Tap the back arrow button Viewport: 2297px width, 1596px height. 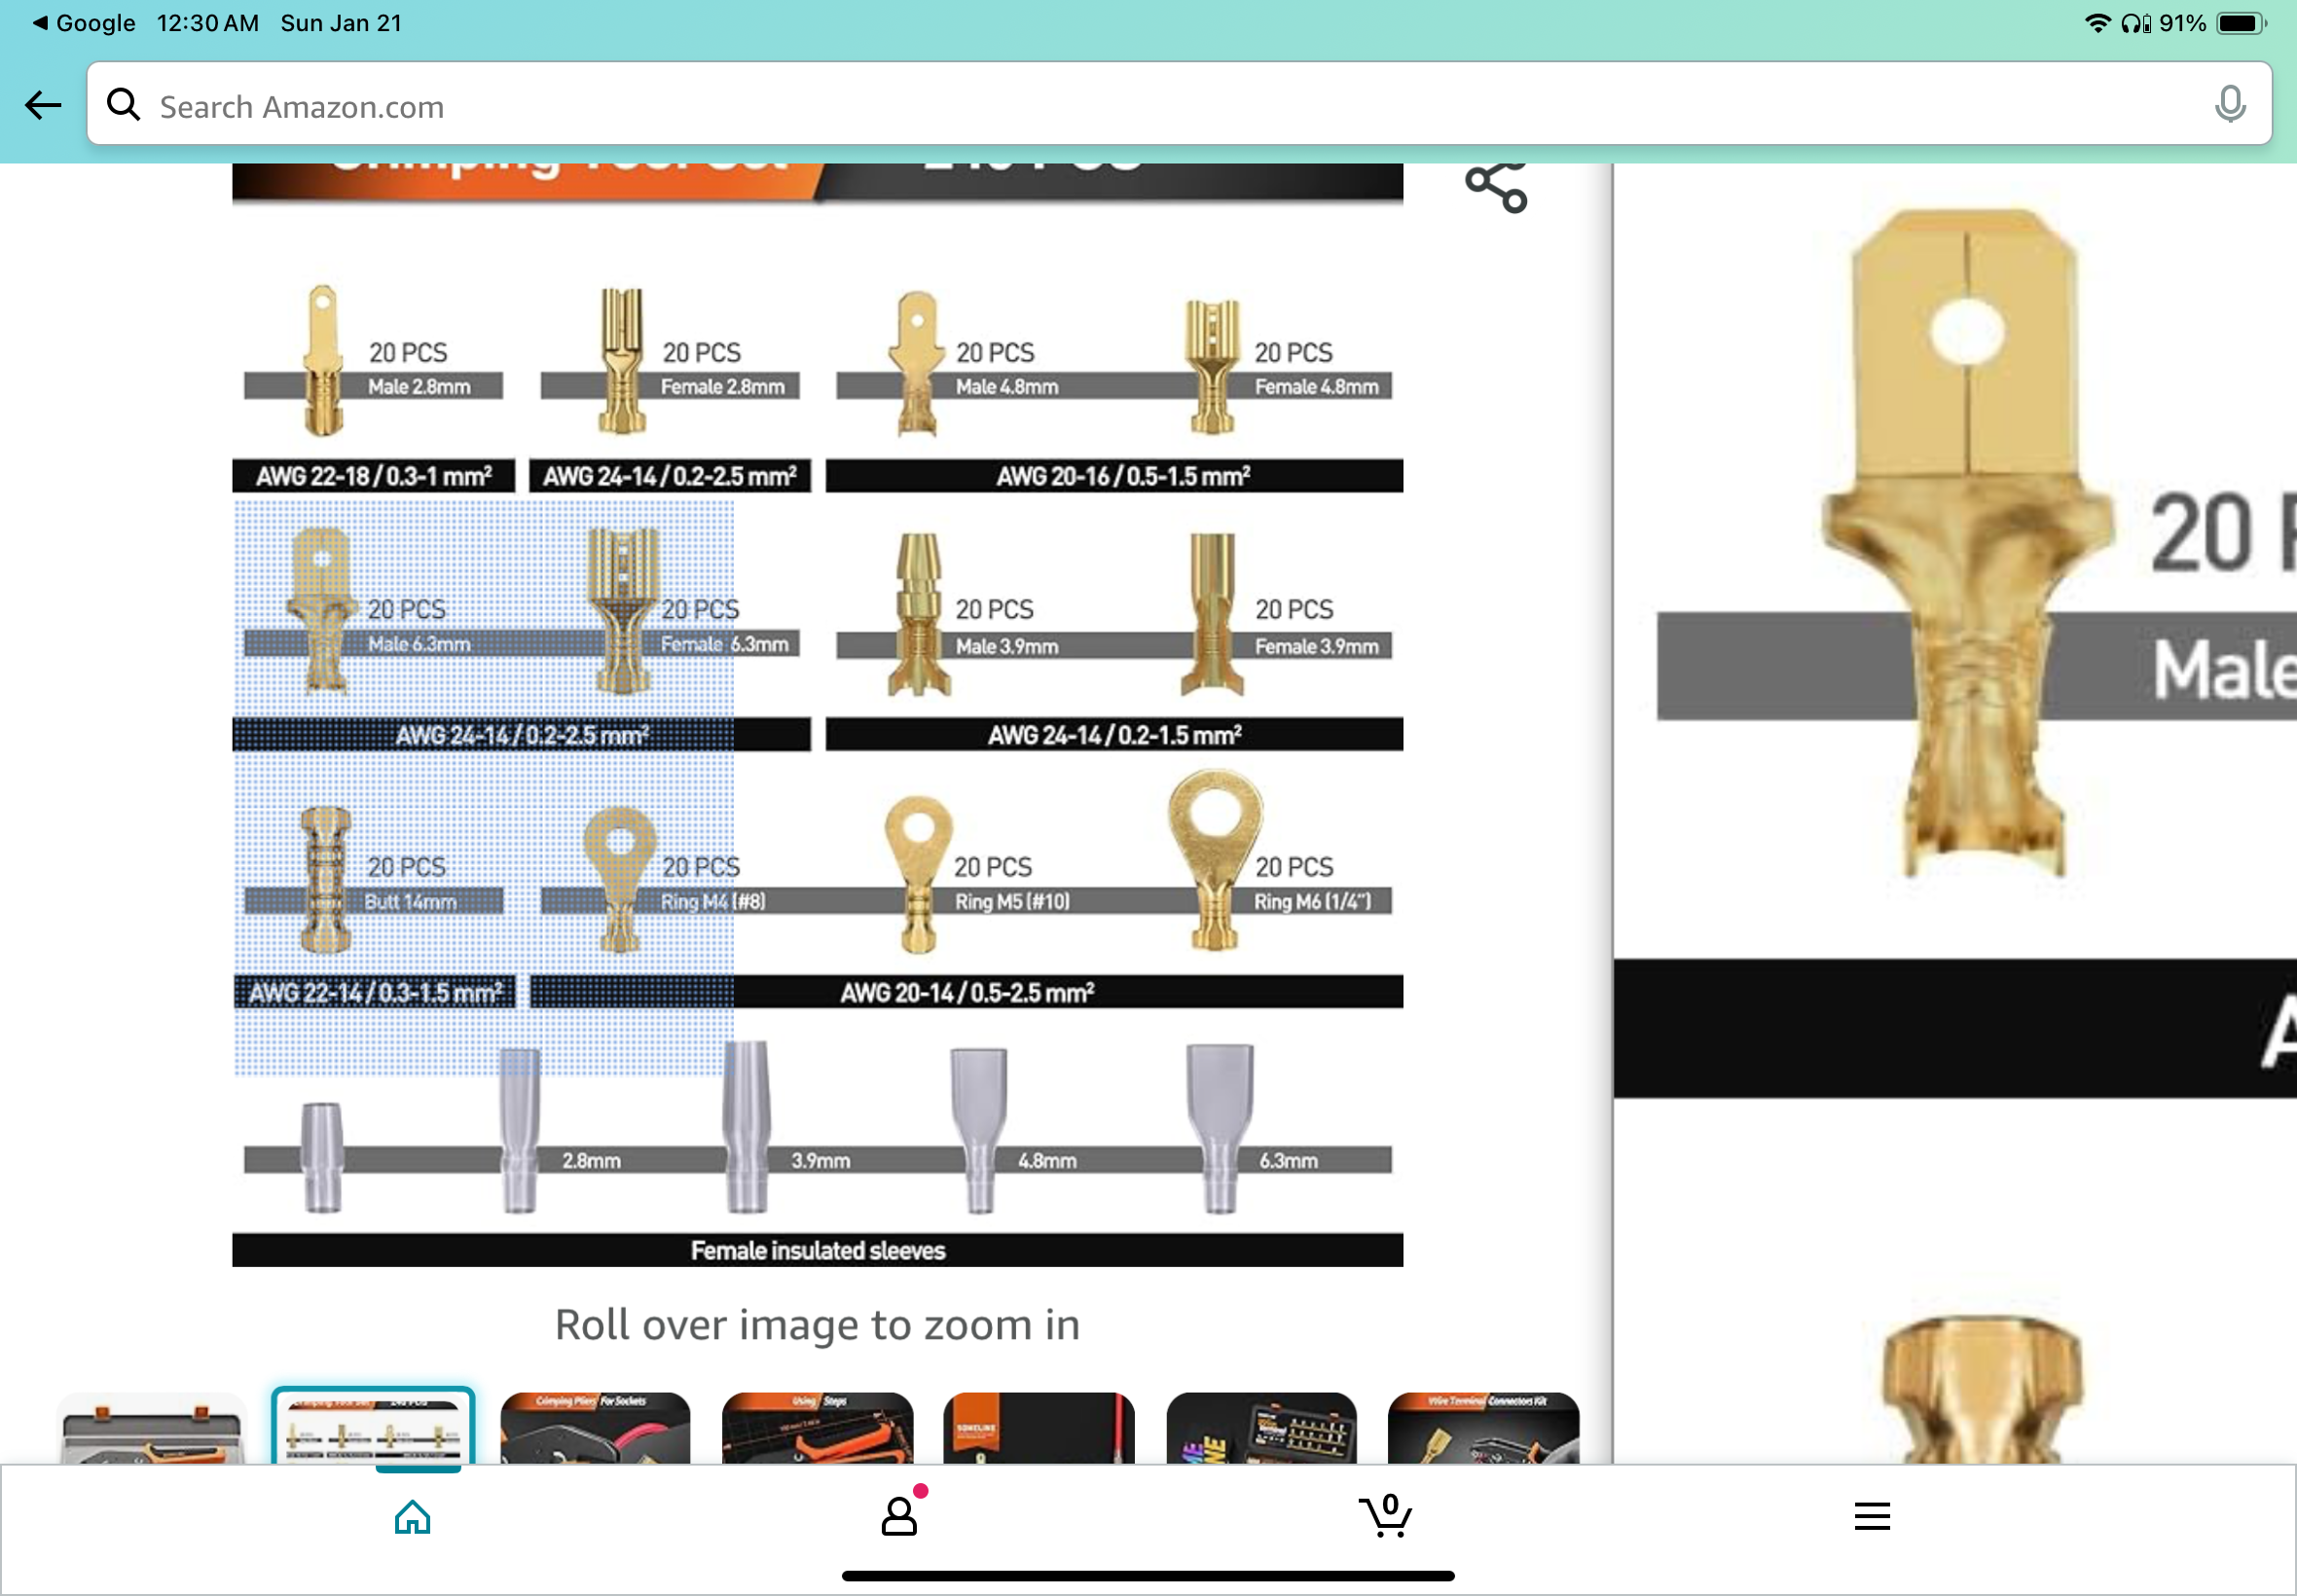[43, 105]
